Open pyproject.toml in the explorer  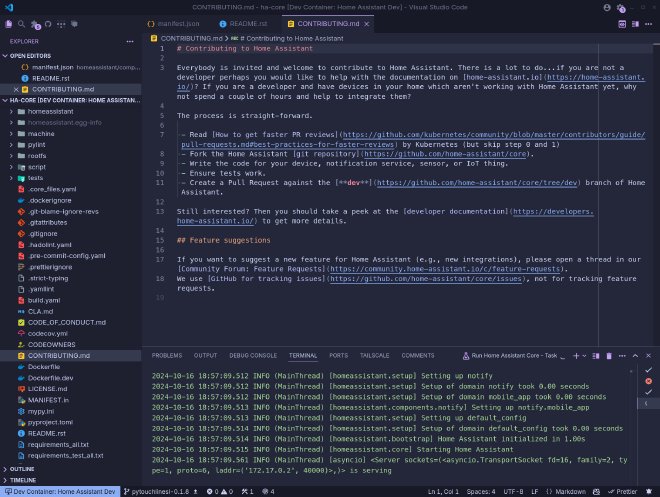coord(51,422)
